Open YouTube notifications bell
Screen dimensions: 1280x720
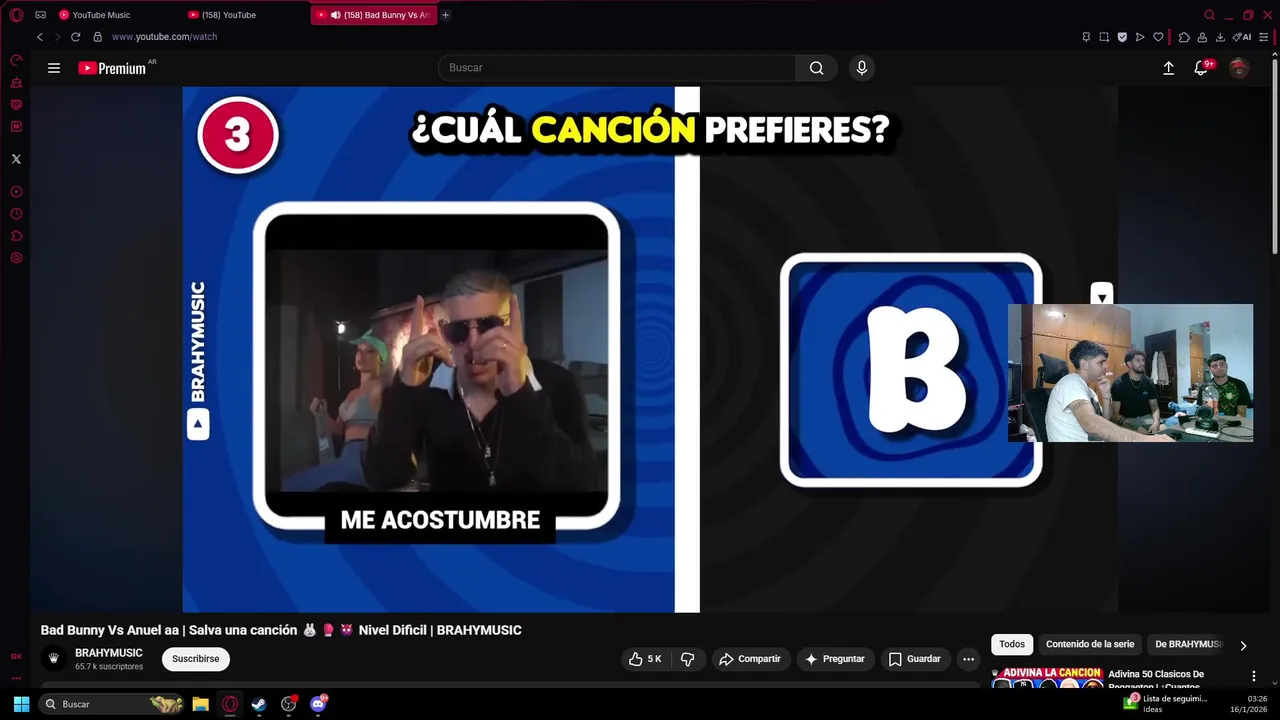point(1202,68)
